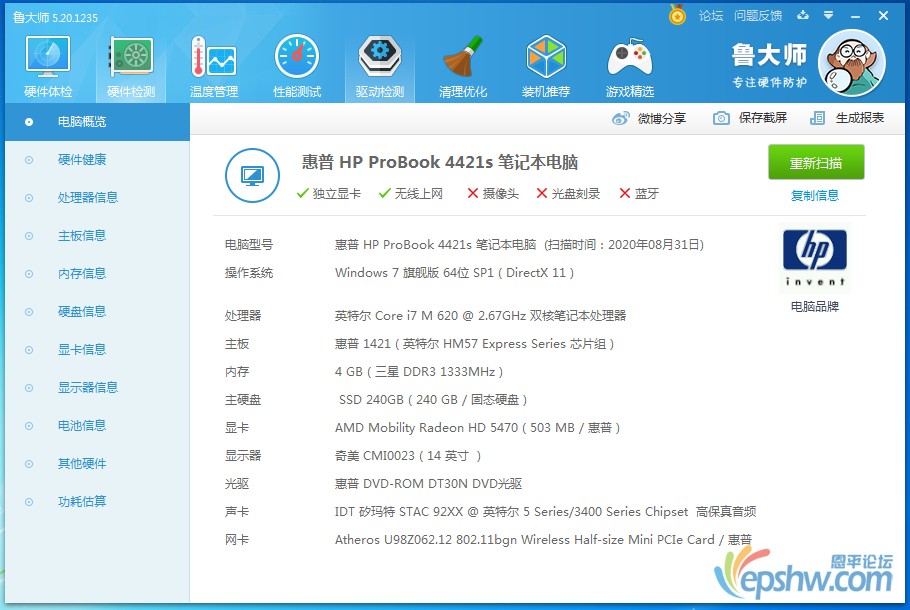Share via 微博分享 Weibo icon
910x610 pixels.
point(649,118)
